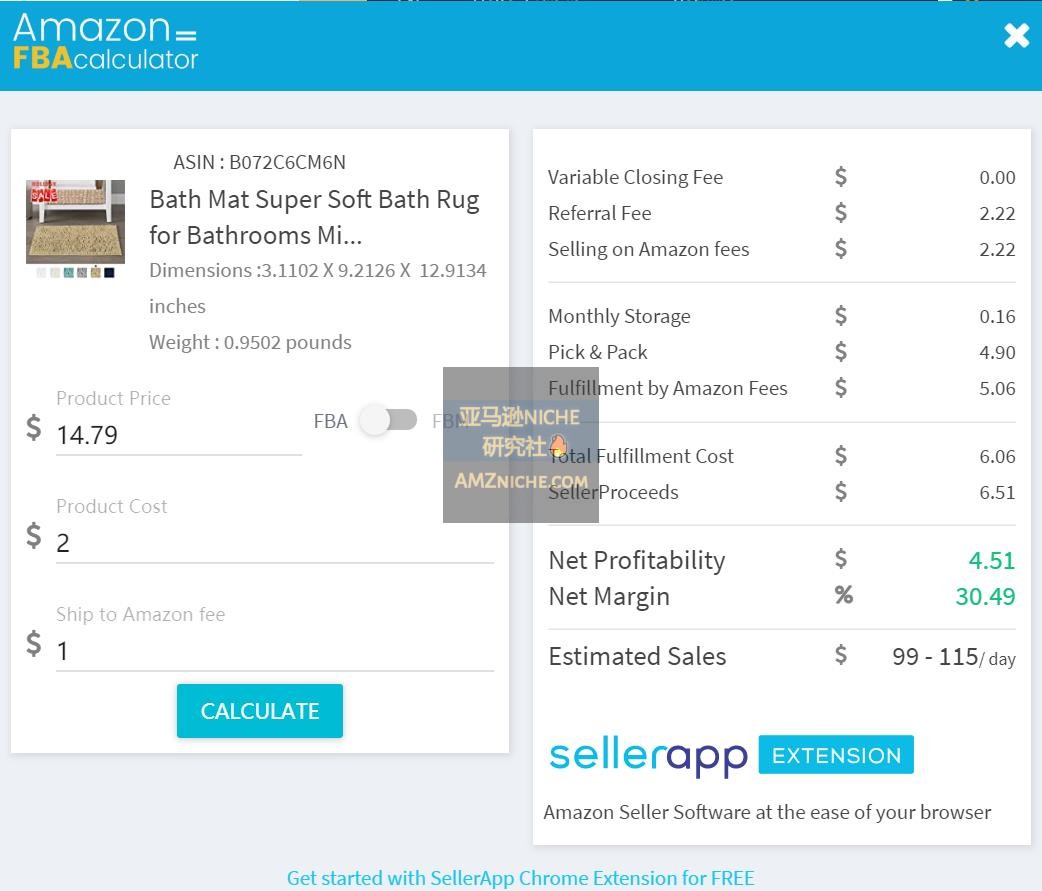Image resolution: width=1042 pixels, height=891 pixels.
Task: Click the "Net Profitability" label
Action: click(637, 561)
